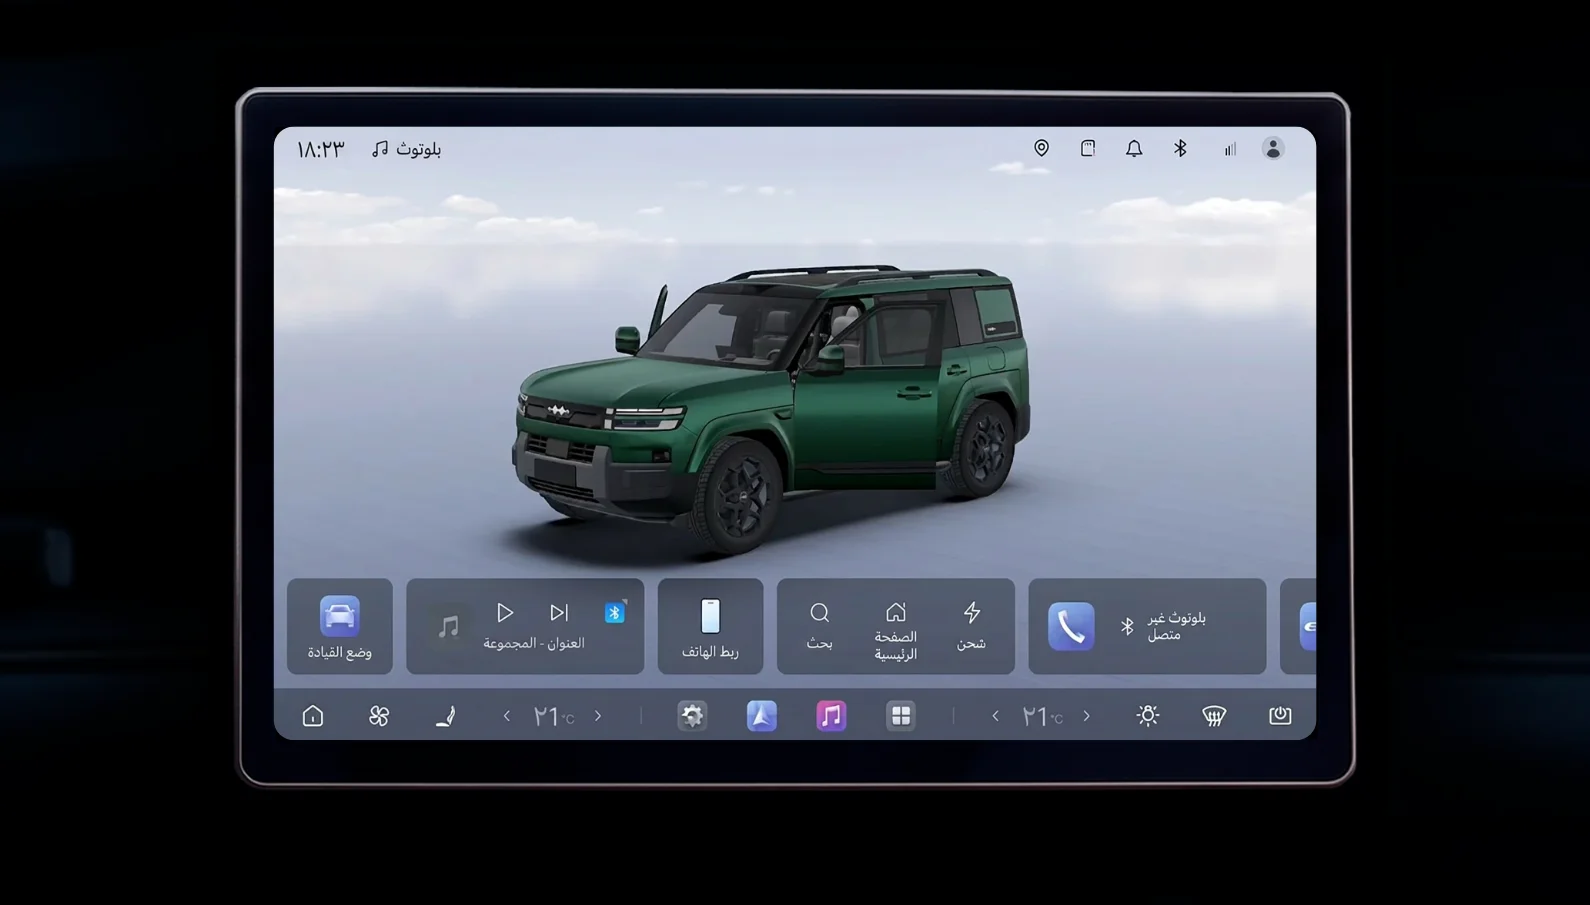
Task: Skip to the next track
Action: (x=559, y=612)
